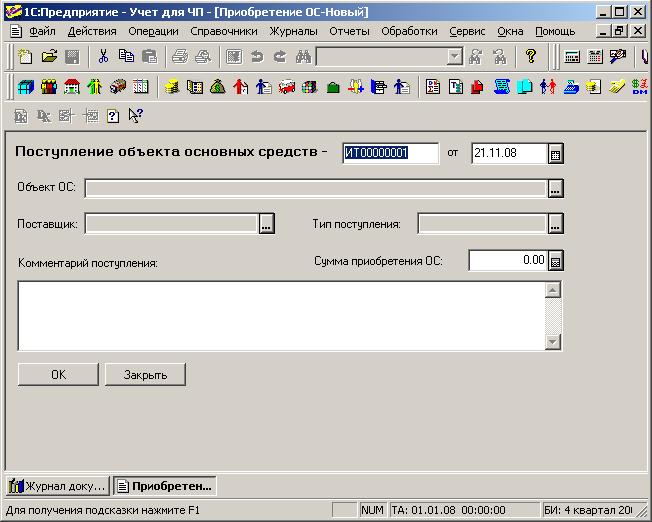Click the document number field ИТ00000001

tap(390, 153)
